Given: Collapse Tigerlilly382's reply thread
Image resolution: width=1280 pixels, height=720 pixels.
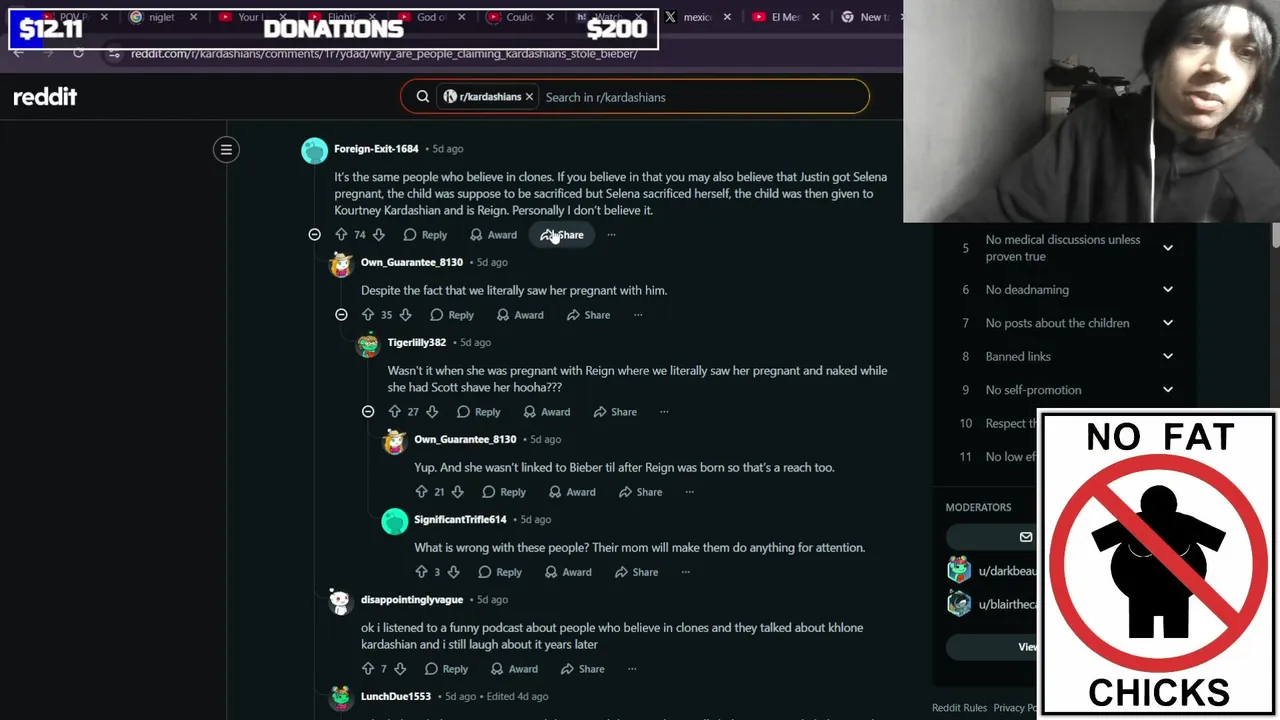Looking at the screenshot, I should [368, 412].
